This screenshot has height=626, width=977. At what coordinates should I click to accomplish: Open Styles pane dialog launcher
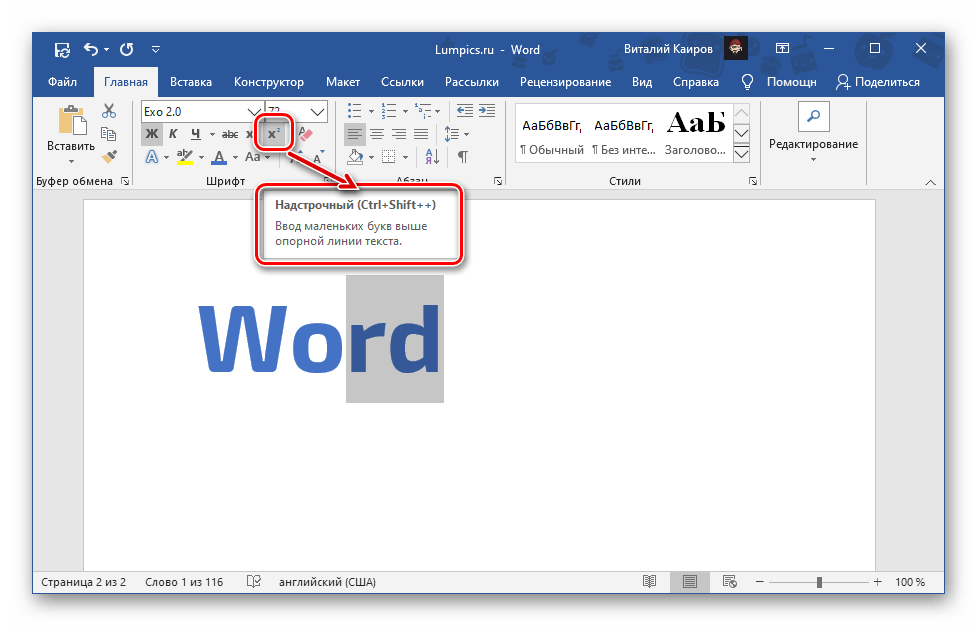(753, 181)
